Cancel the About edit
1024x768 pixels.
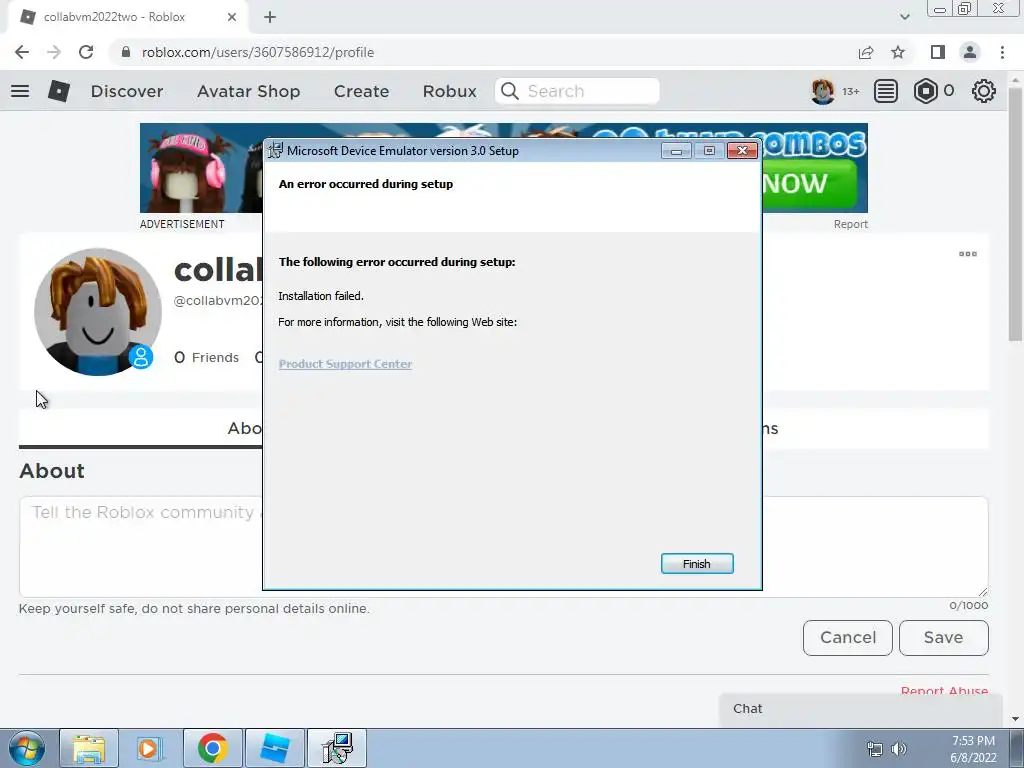pos(848,637)
